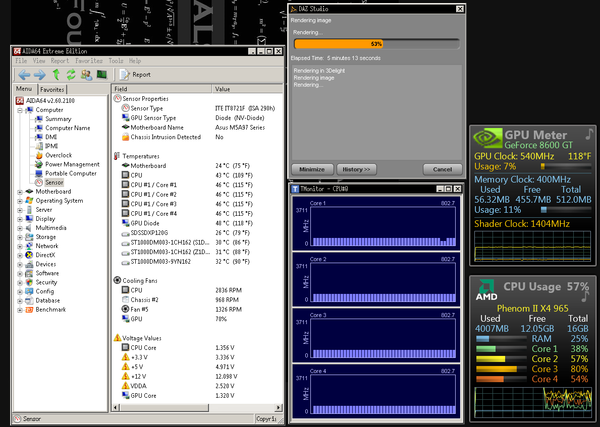Expand the Multimedia tree node
The width and height of the screenshot is (600, 427).
click(x=20, y=228)
